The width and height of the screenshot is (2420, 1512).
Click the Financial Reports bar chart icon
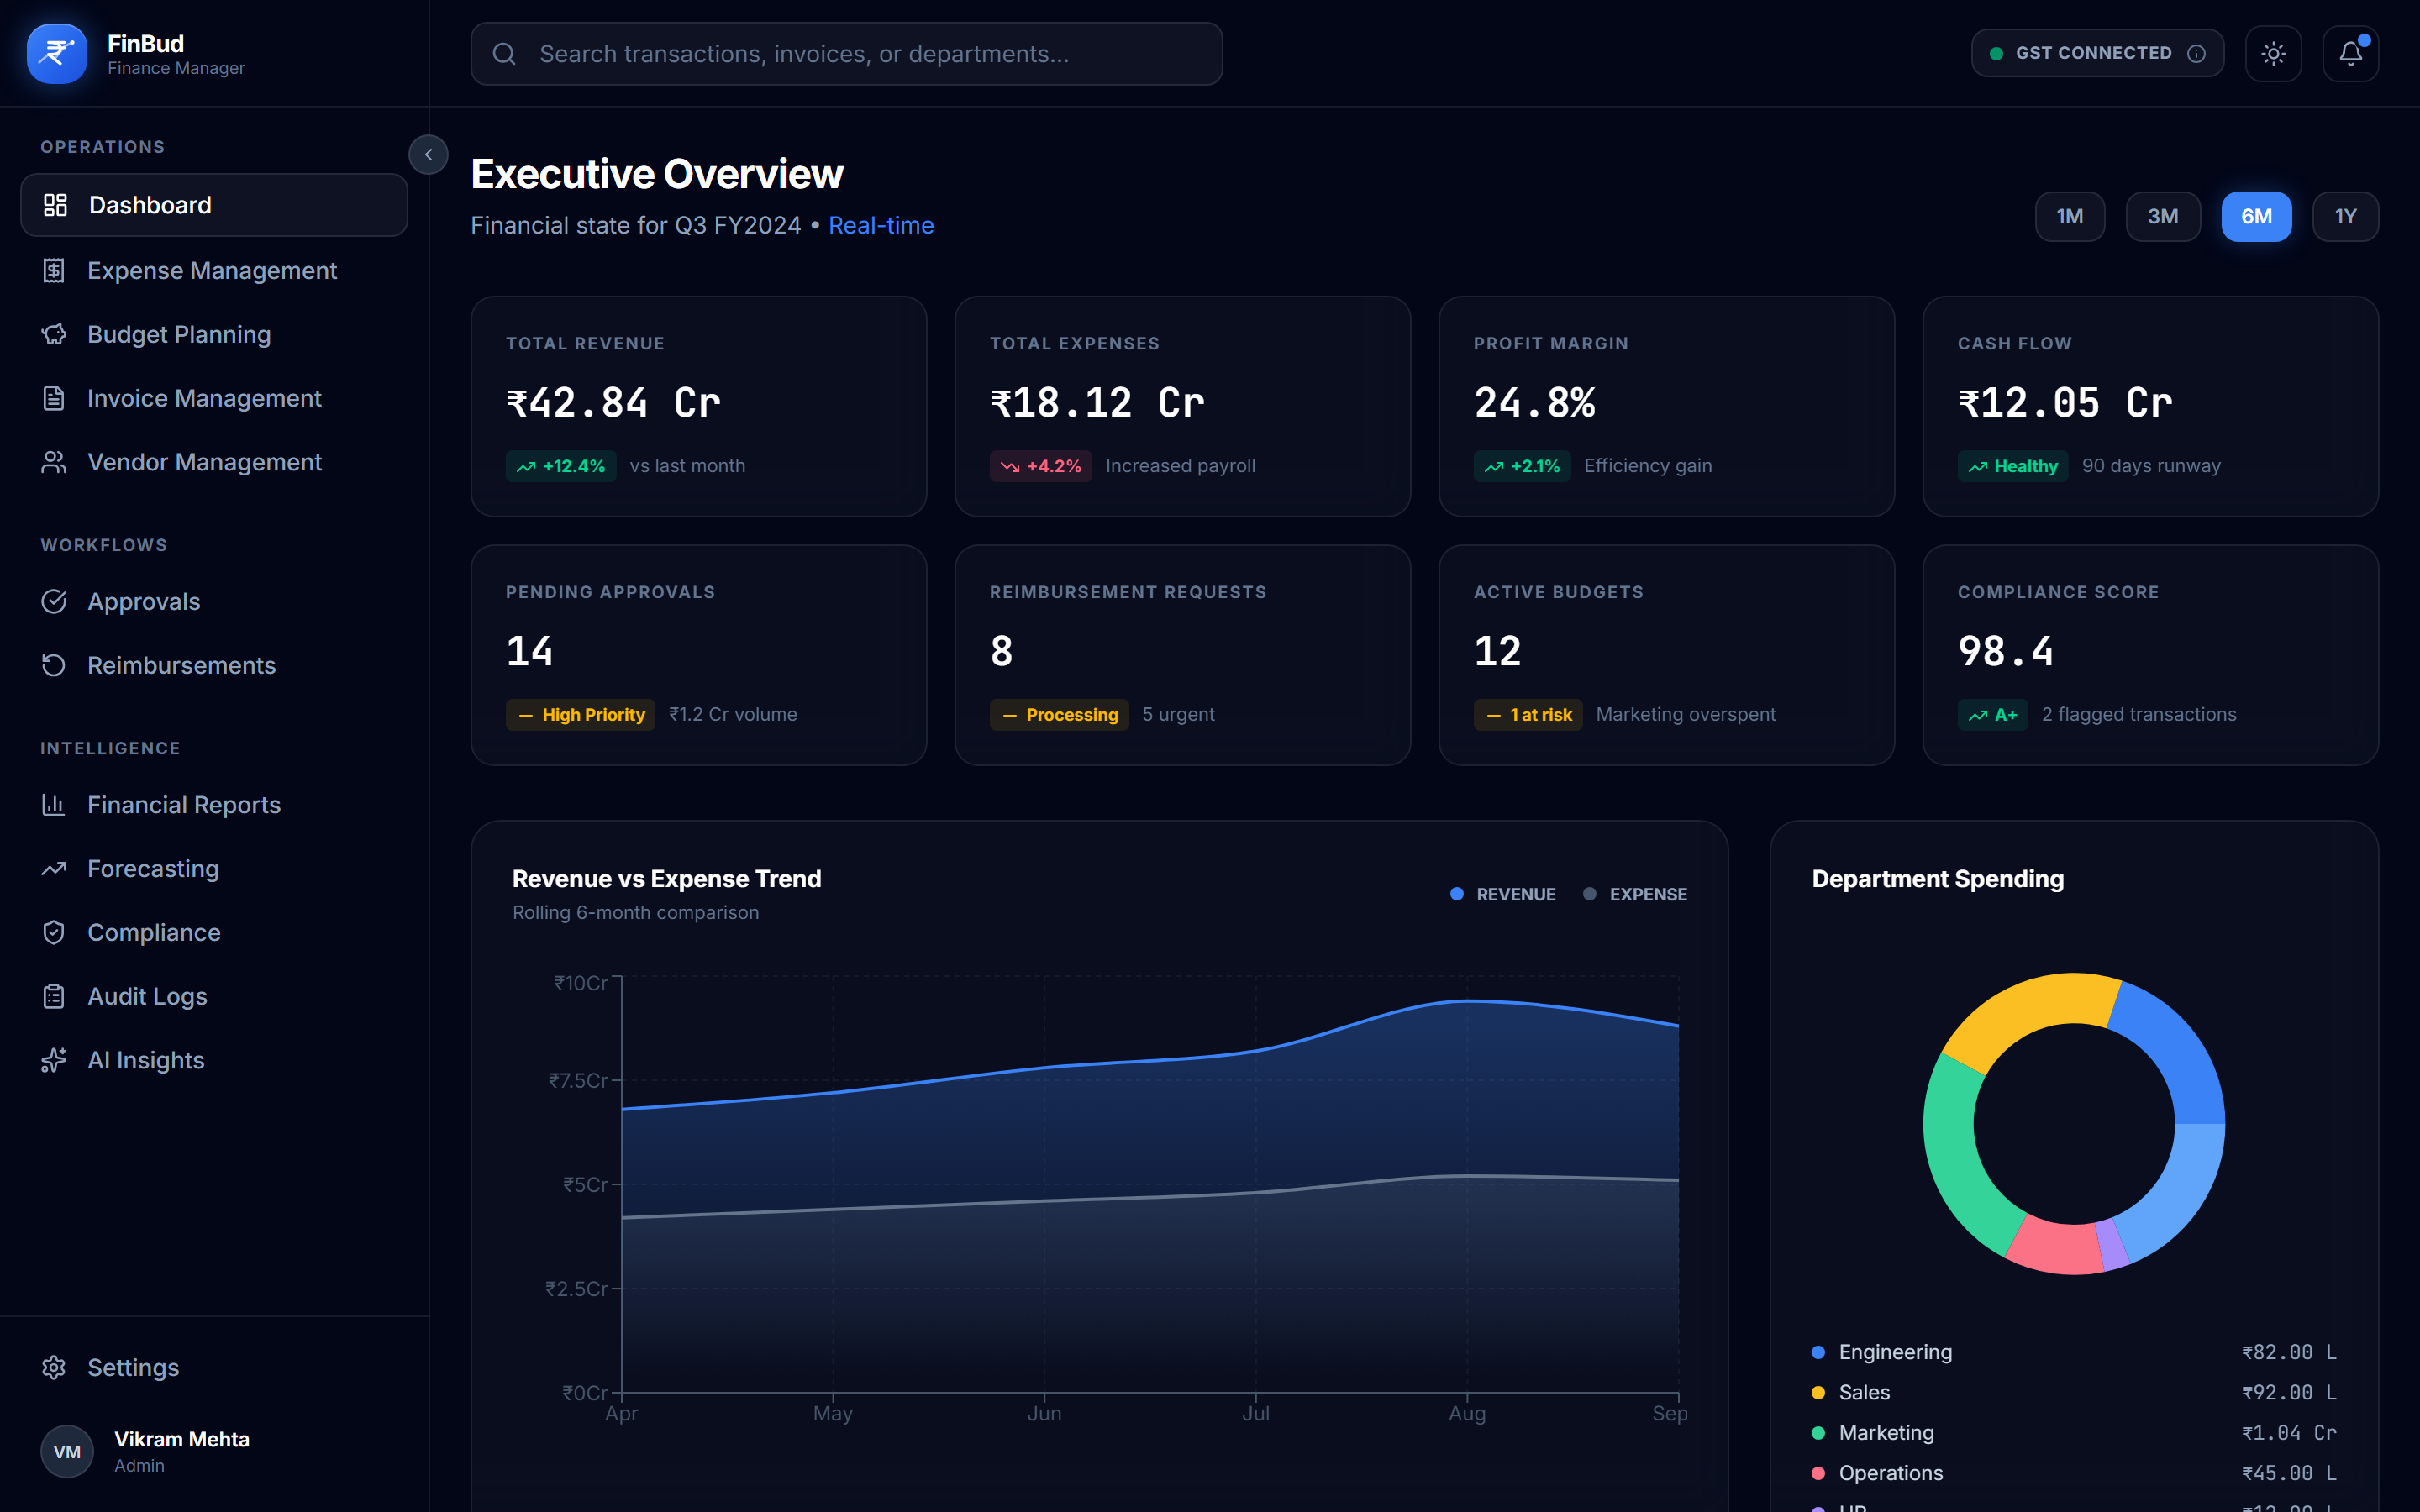54,805
